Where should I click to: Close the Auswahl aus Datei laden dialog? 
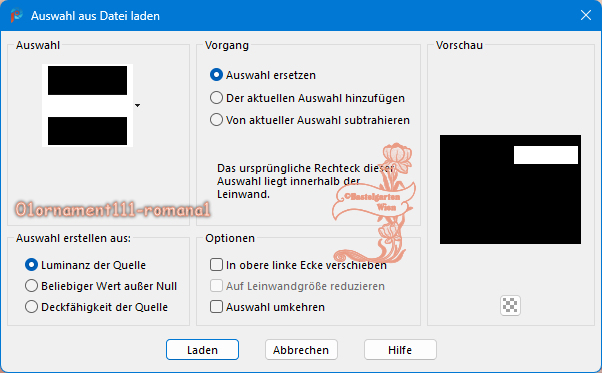coord(585,15)
